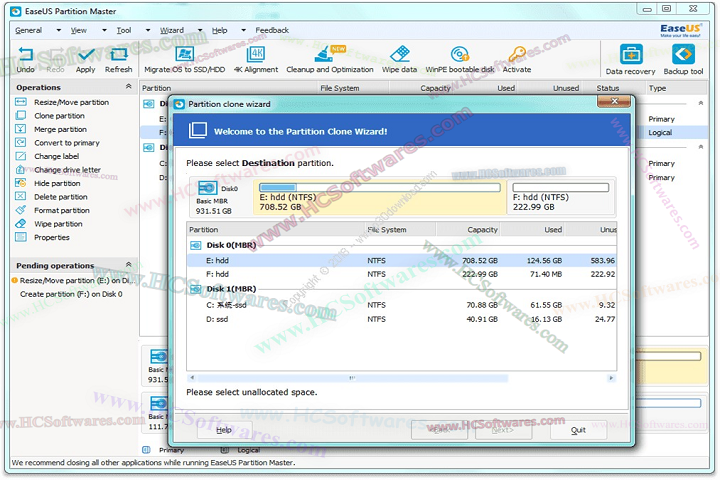Create a WinPE bootable disk
Viewport: 720px width, 480px height.
[460, 60]
